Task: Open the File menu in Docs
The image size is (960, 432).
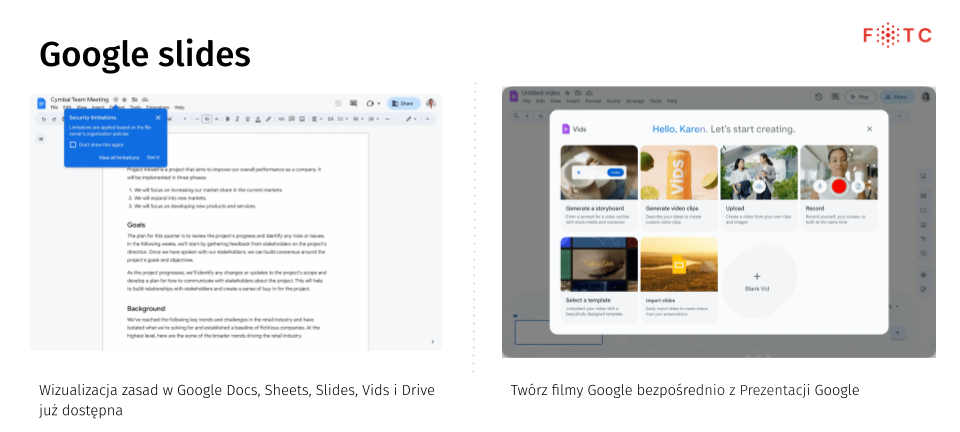Action: pos(54,107)
